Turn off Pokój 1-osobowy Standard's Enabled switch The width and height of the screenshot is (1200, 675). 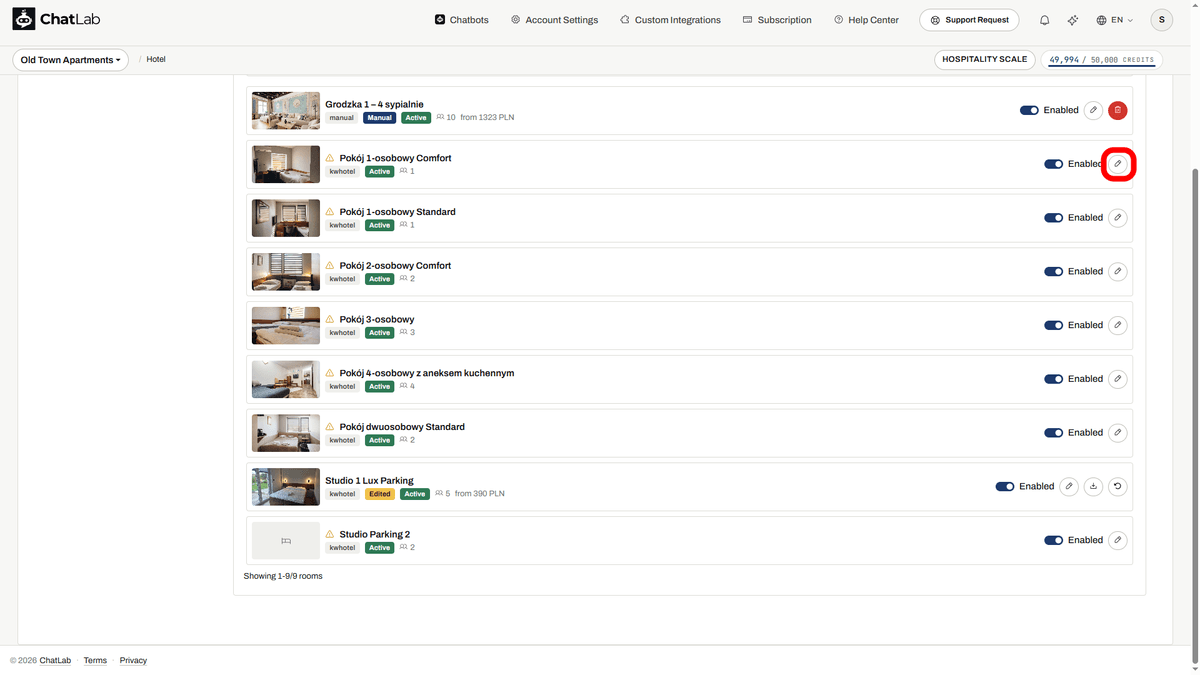(x=1053, y=218)
